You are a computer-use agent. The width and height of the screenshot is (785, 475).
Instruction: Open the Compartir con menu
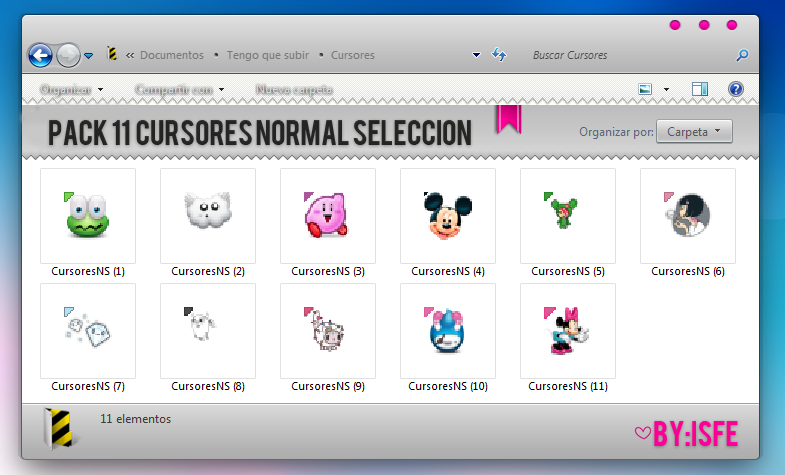click(x=179, y=90)
